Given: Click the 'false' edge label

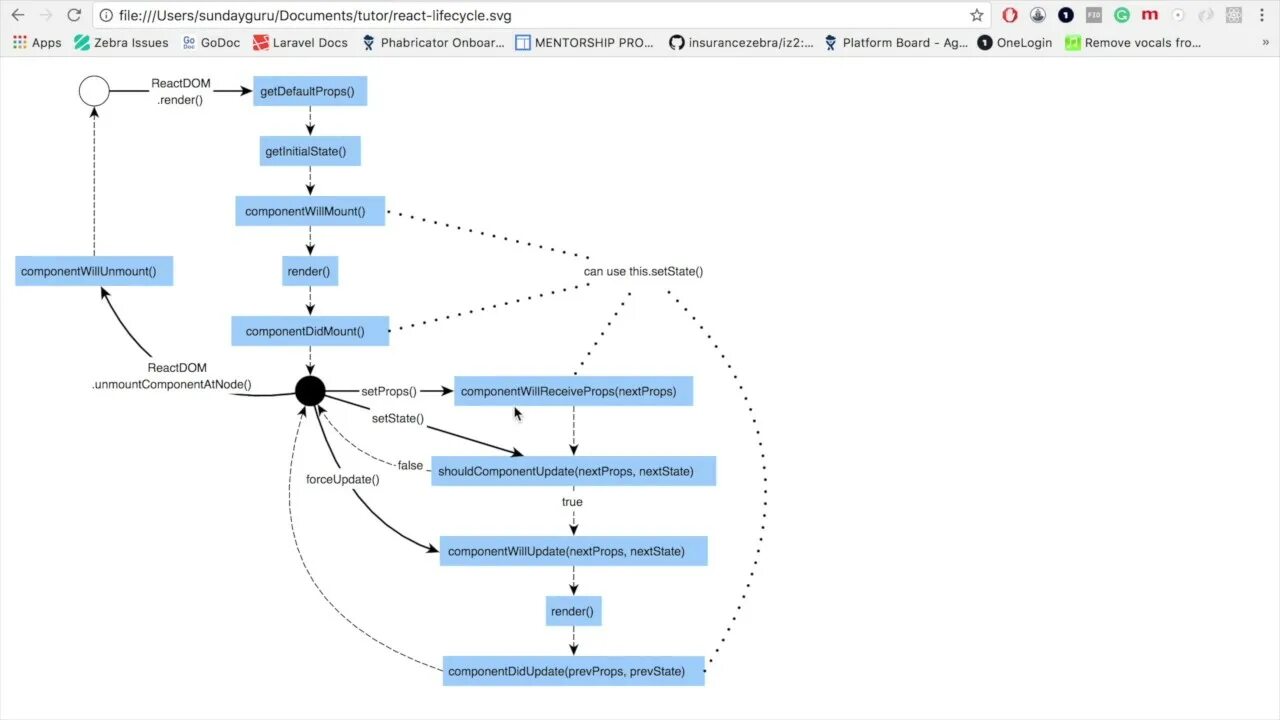Looking at the screenshot, I should [410, 465].
